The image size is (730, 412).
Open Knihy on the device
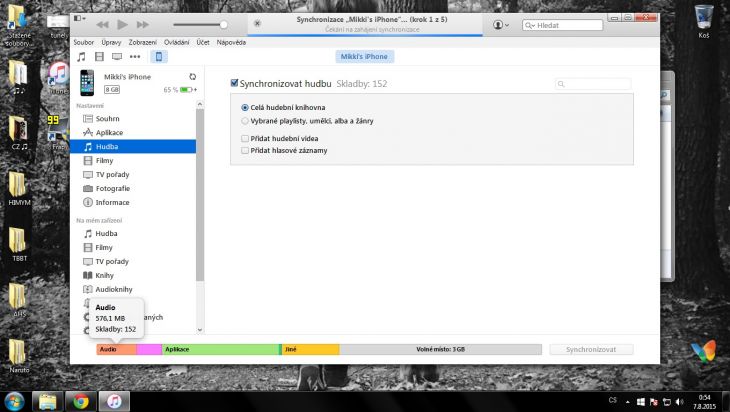(104, 276)
